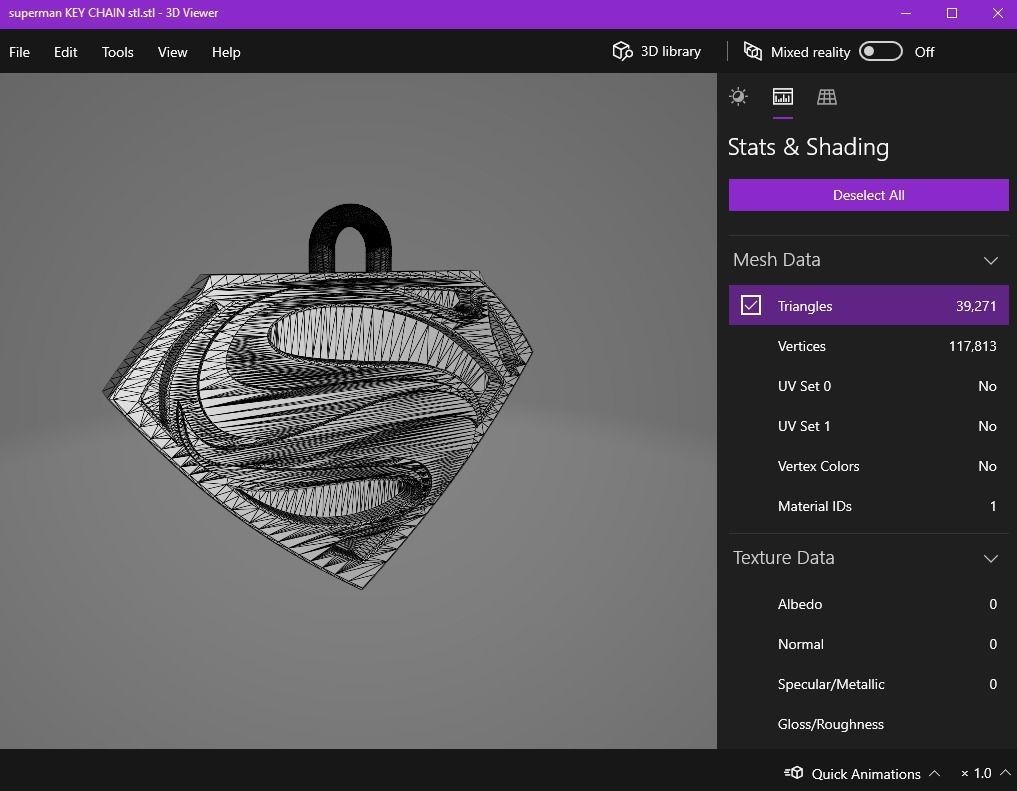Collapse the Mesh Data section

(990, 261)
